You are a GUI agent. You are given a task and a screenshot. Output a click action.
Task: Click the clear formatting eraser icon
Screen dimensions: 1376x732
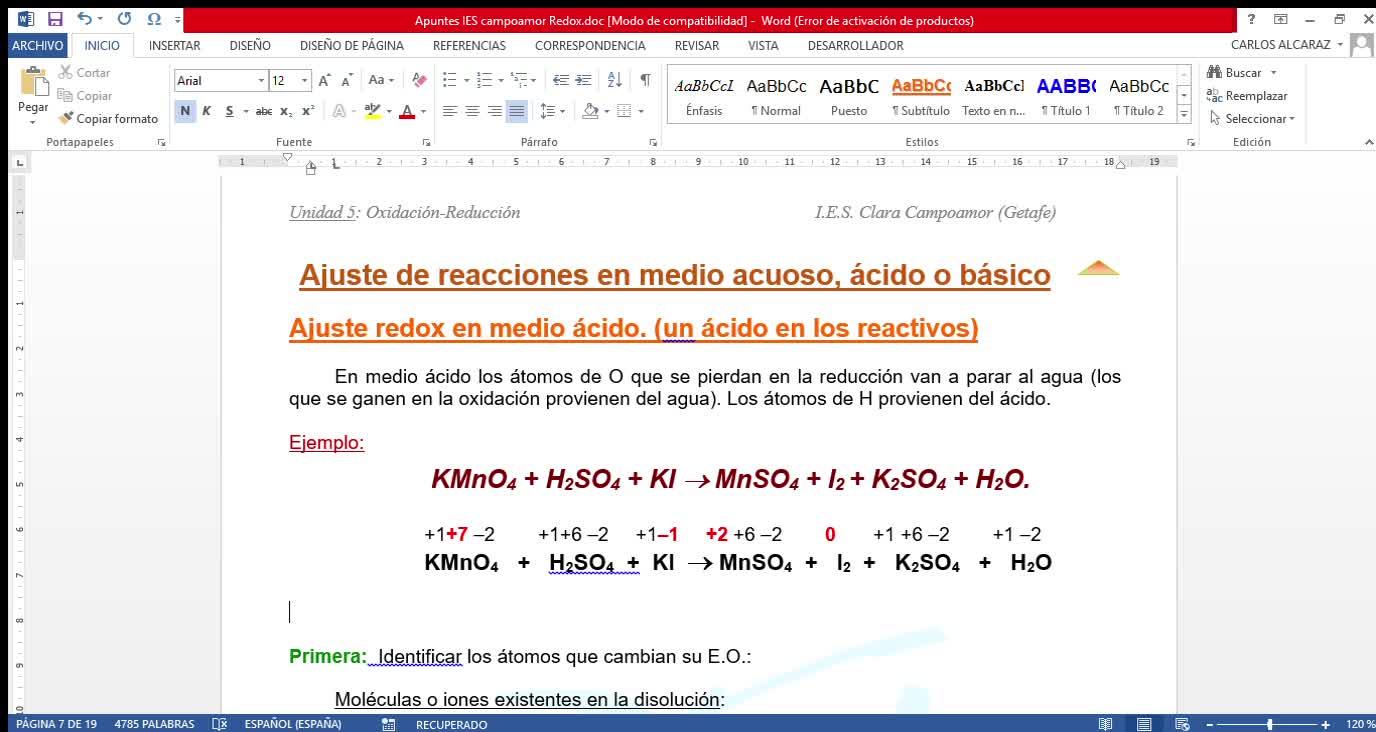(419, 80)
